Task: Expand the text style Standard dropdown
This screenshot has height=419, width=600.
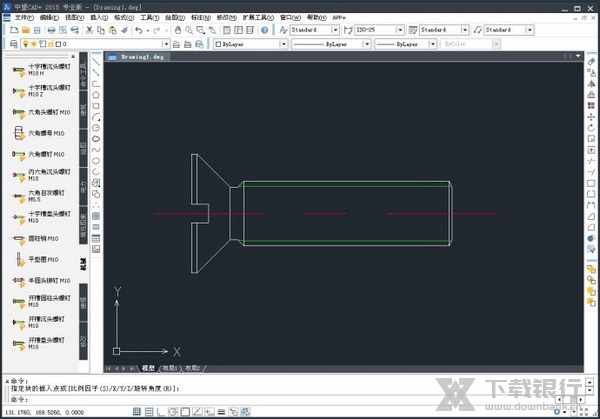Action: pos(335,30)
